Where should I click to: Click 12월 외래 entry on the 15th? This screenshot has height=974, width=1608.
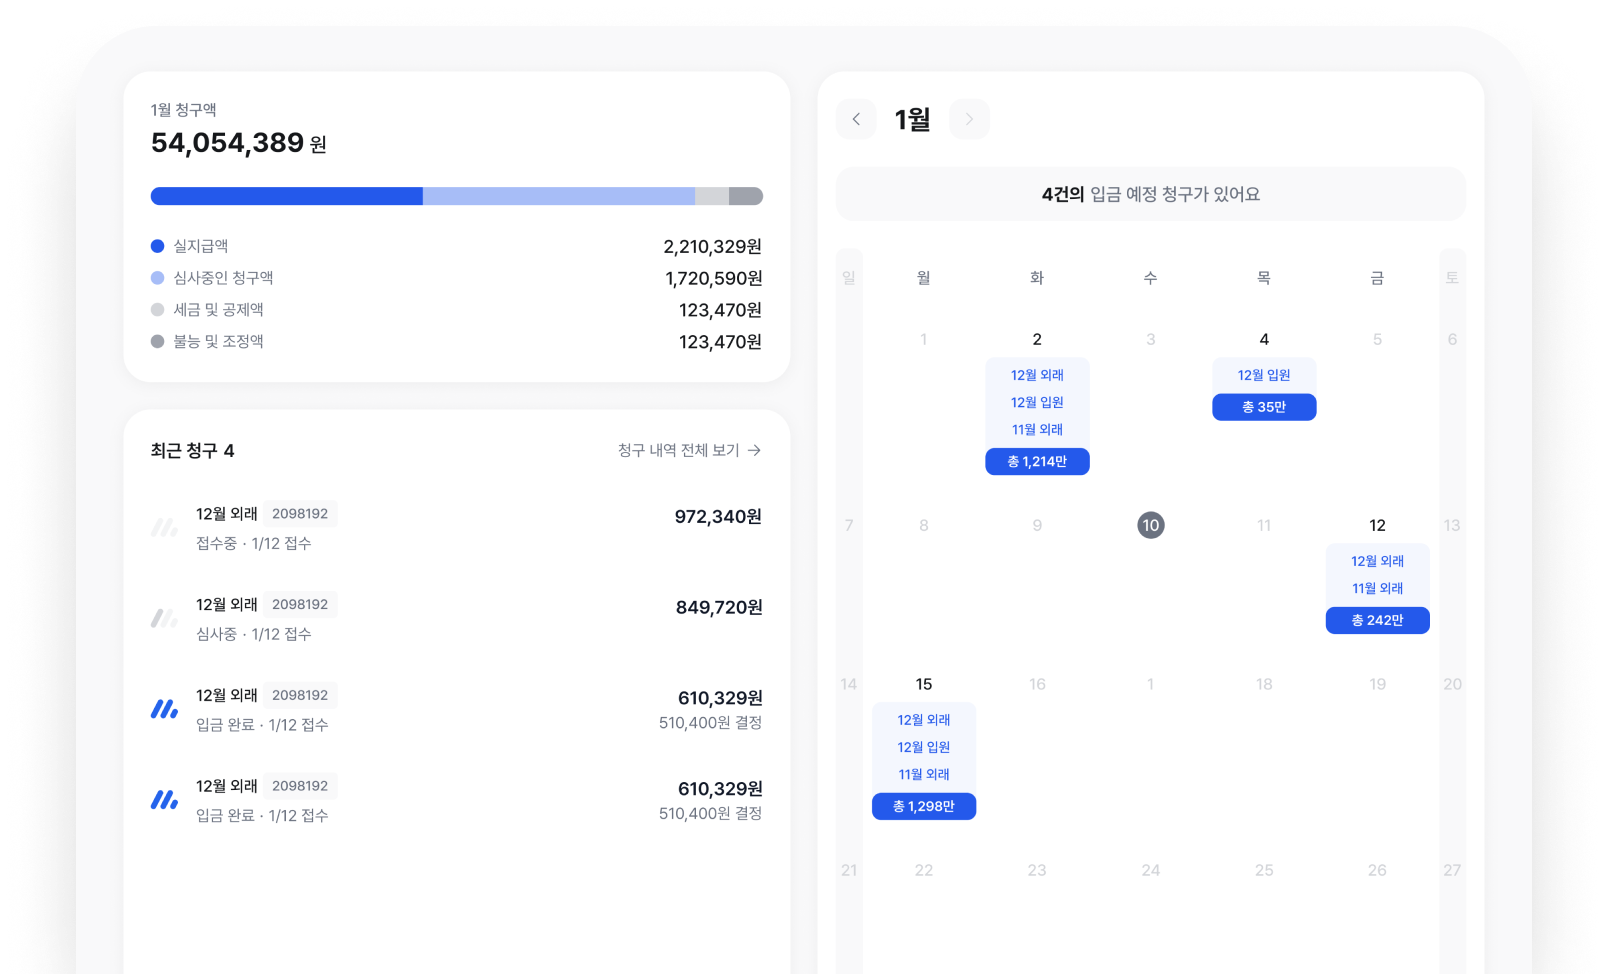coord(924,720)
